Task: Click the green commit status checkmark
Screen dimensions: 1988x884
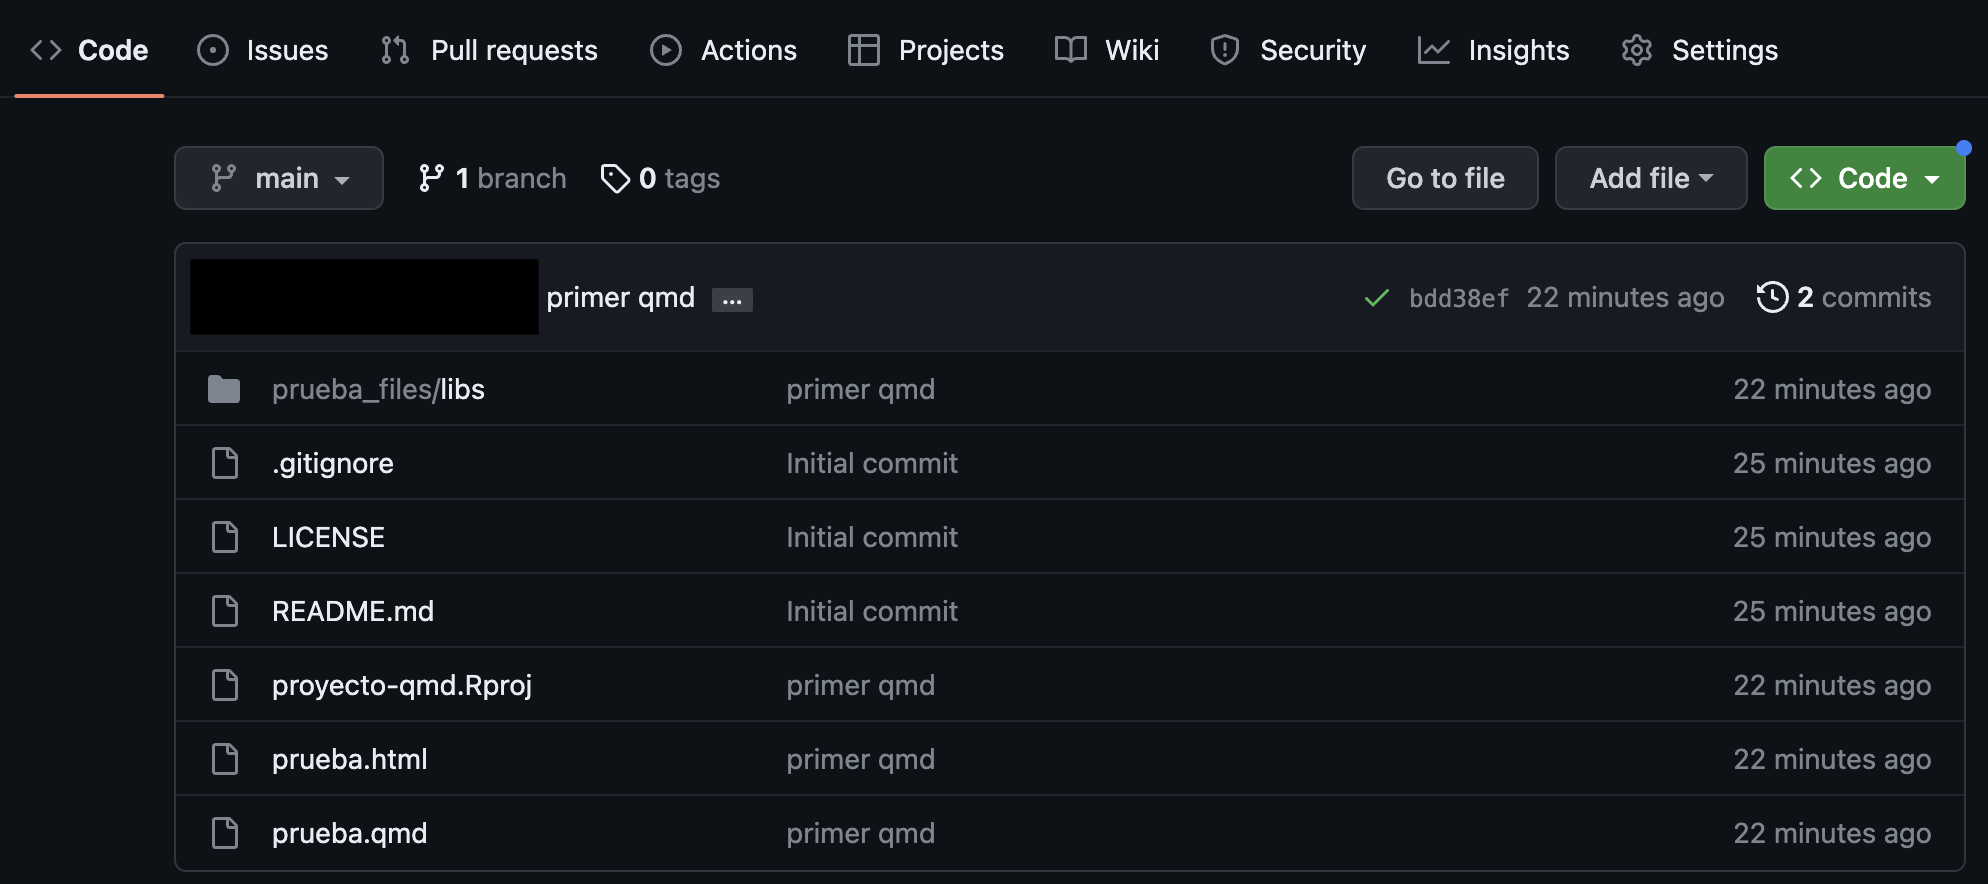Action: 1376,298
